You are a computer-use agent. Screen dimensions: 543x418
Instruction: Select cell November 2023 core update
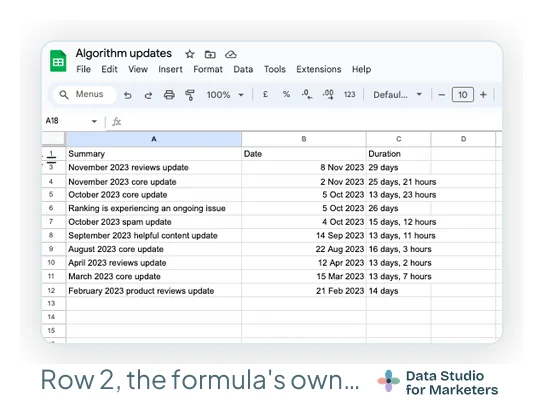pyautogui.click(x=153, y=181)
